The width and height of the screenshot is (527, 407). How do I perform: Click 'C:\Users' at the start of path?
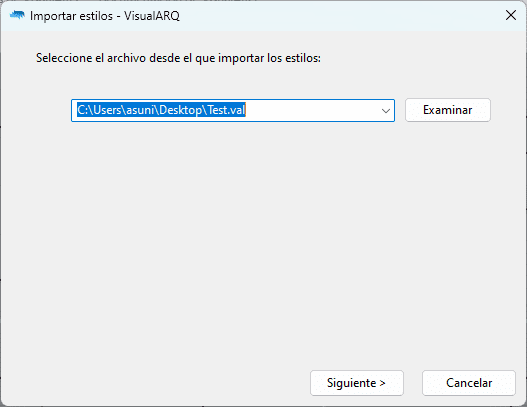[99, 110]
